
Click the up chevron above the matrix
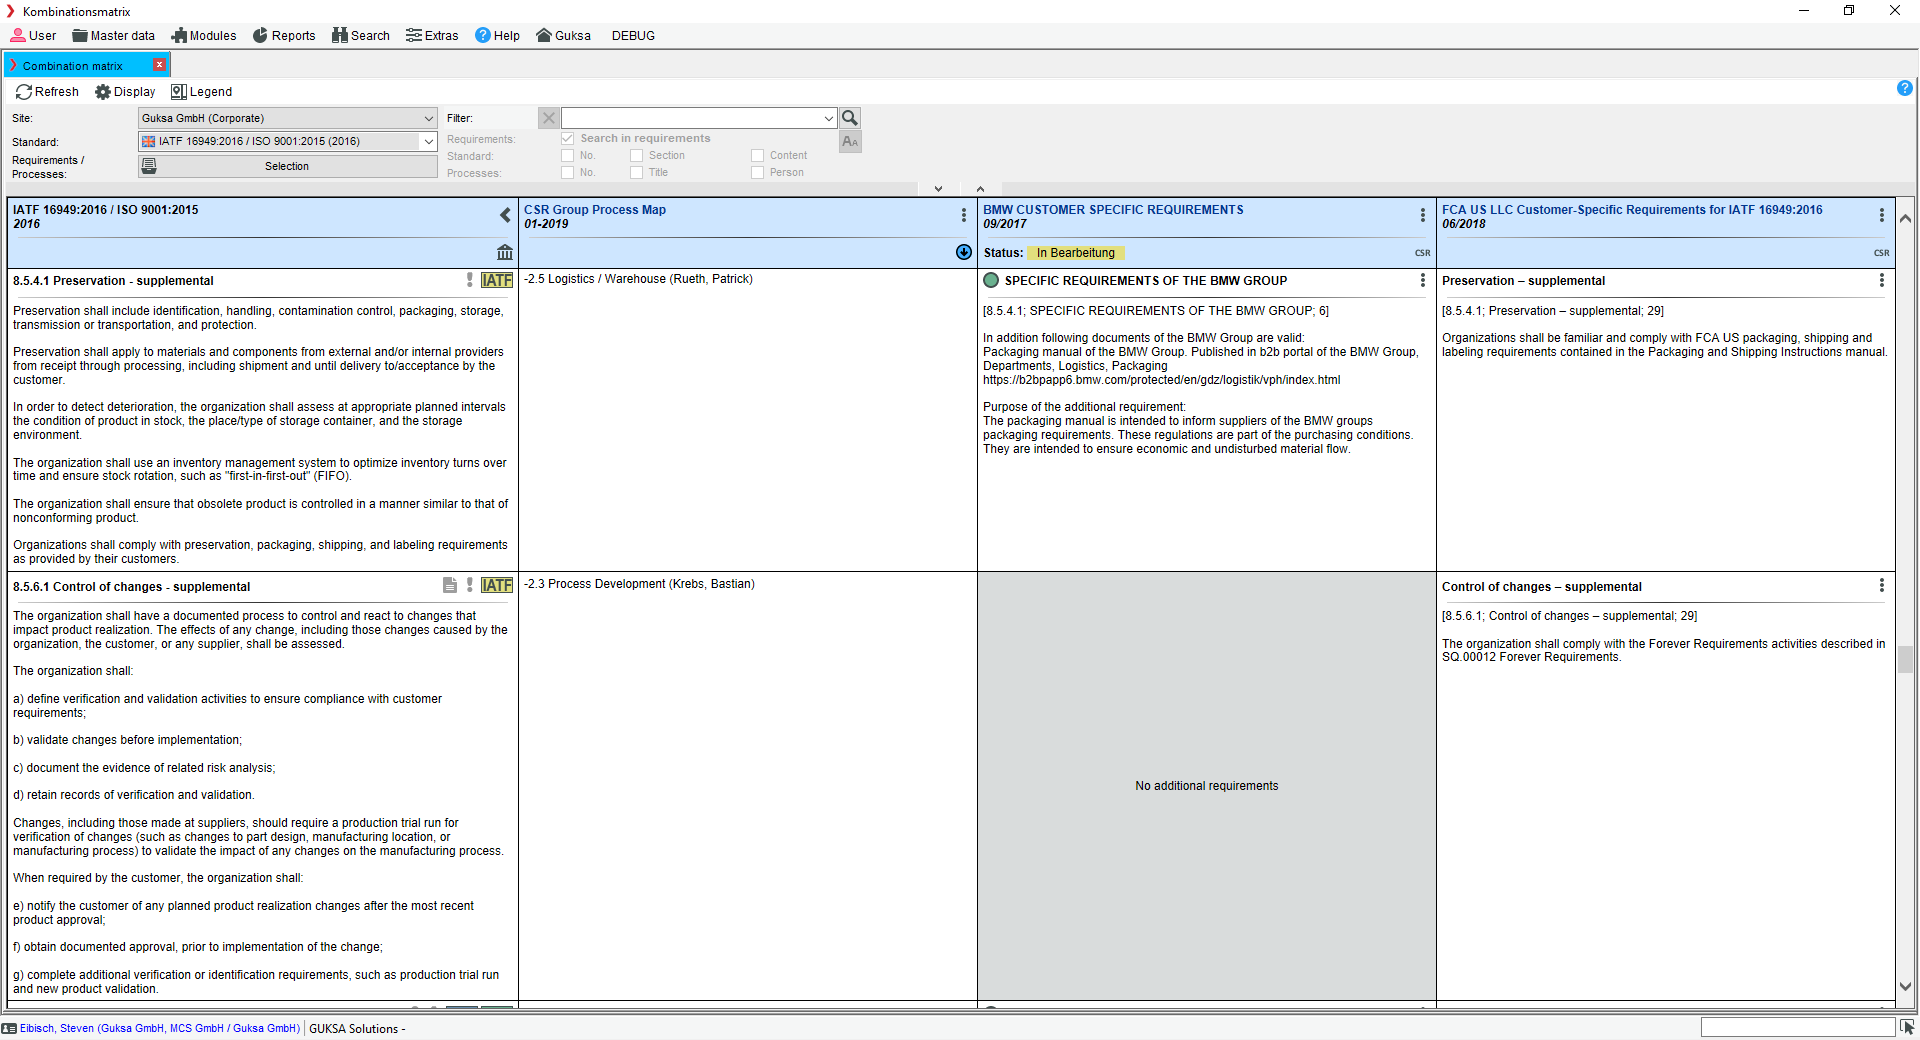pyautogui.click(x=980, y=189)
